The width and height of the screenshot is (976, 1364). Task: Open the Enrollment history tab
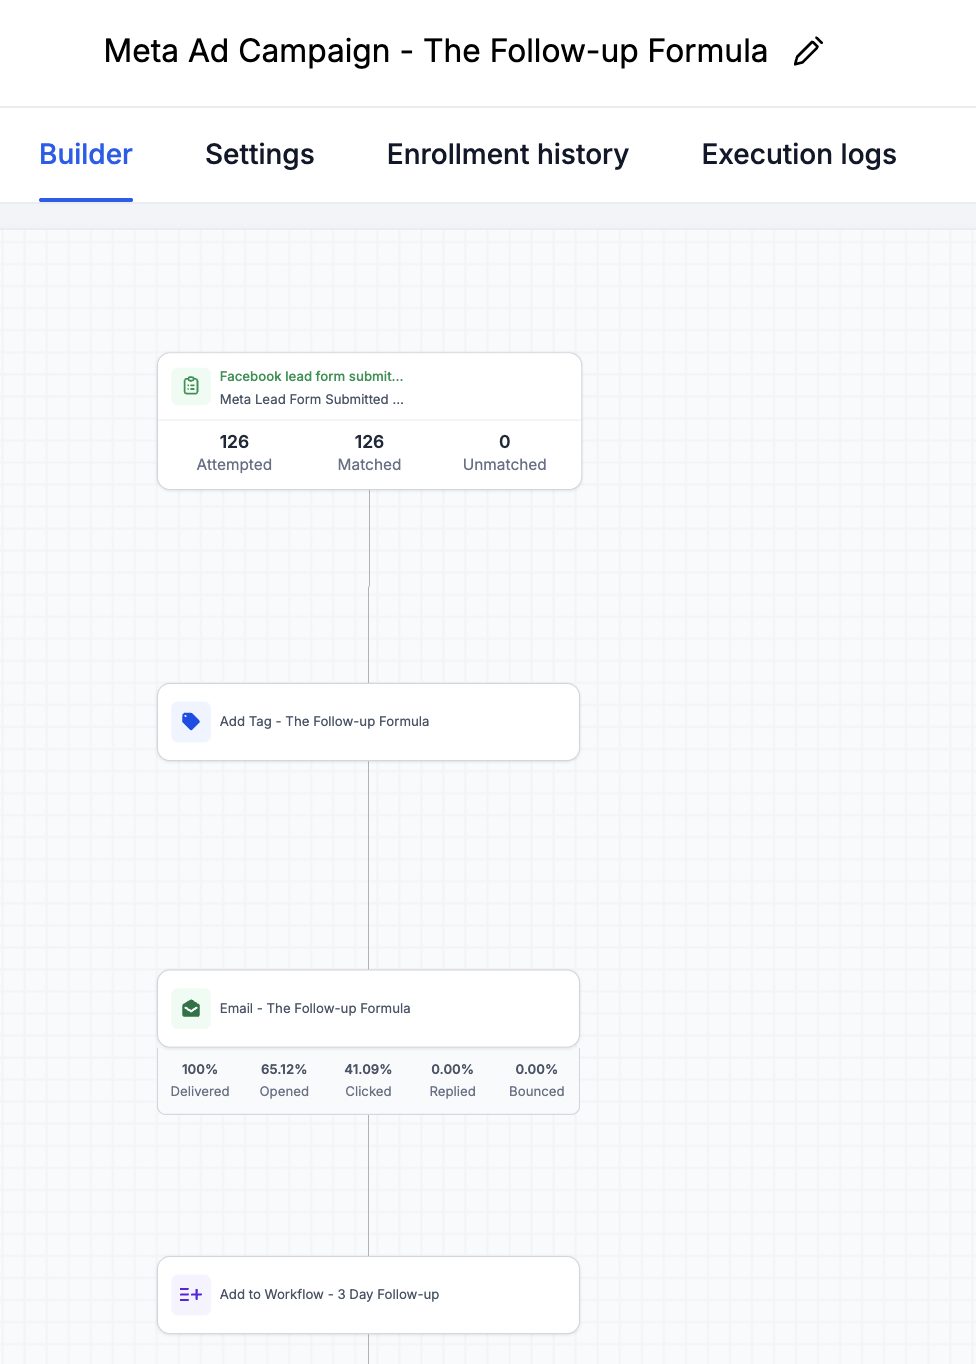(x=508, y=154)
